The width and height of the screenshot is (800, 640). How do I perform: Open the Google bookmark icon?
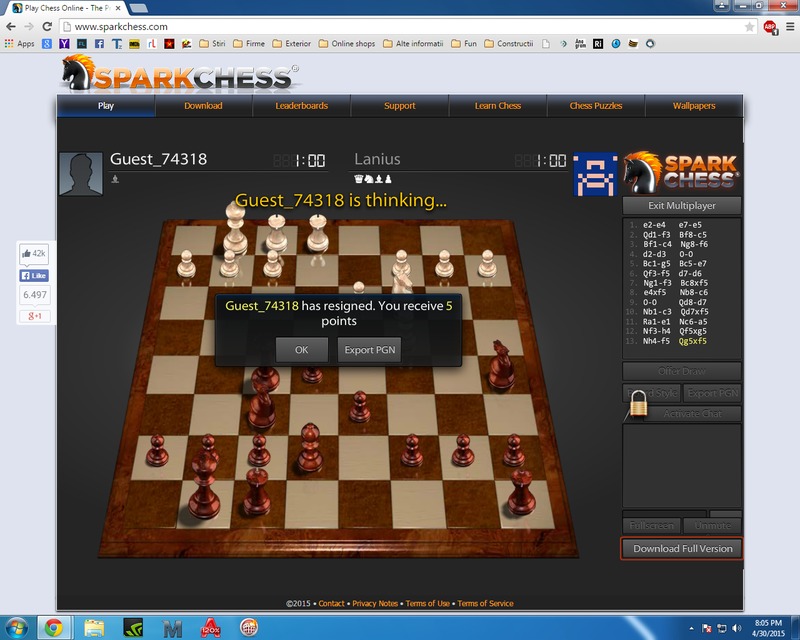point(47,44)
